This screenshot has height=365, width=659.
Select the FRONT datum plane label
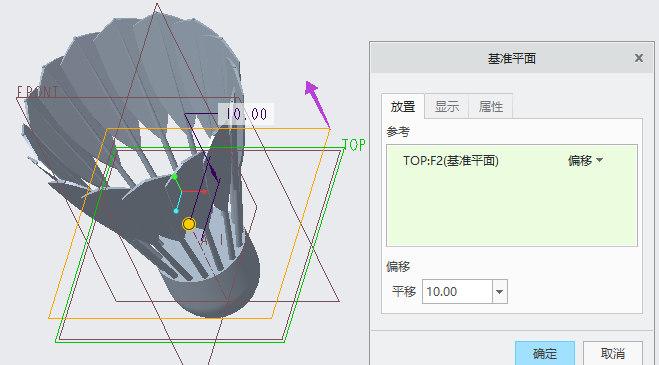37,92
